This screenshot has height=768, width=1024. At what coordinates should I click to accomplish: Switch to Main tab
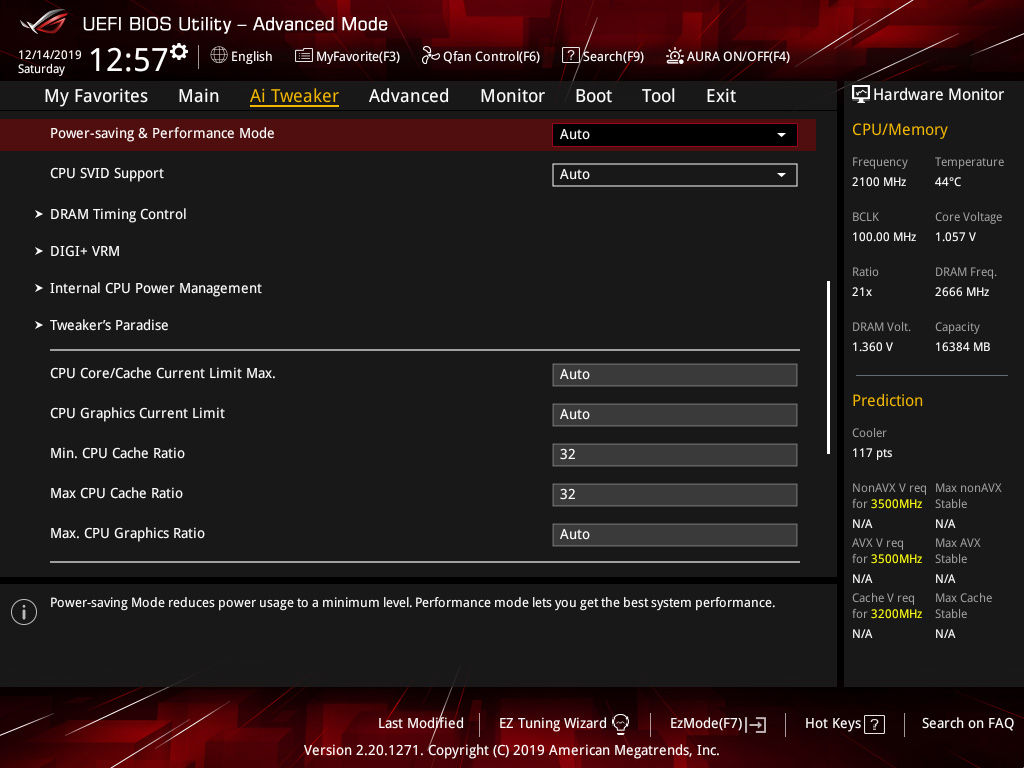pos(199,96)
